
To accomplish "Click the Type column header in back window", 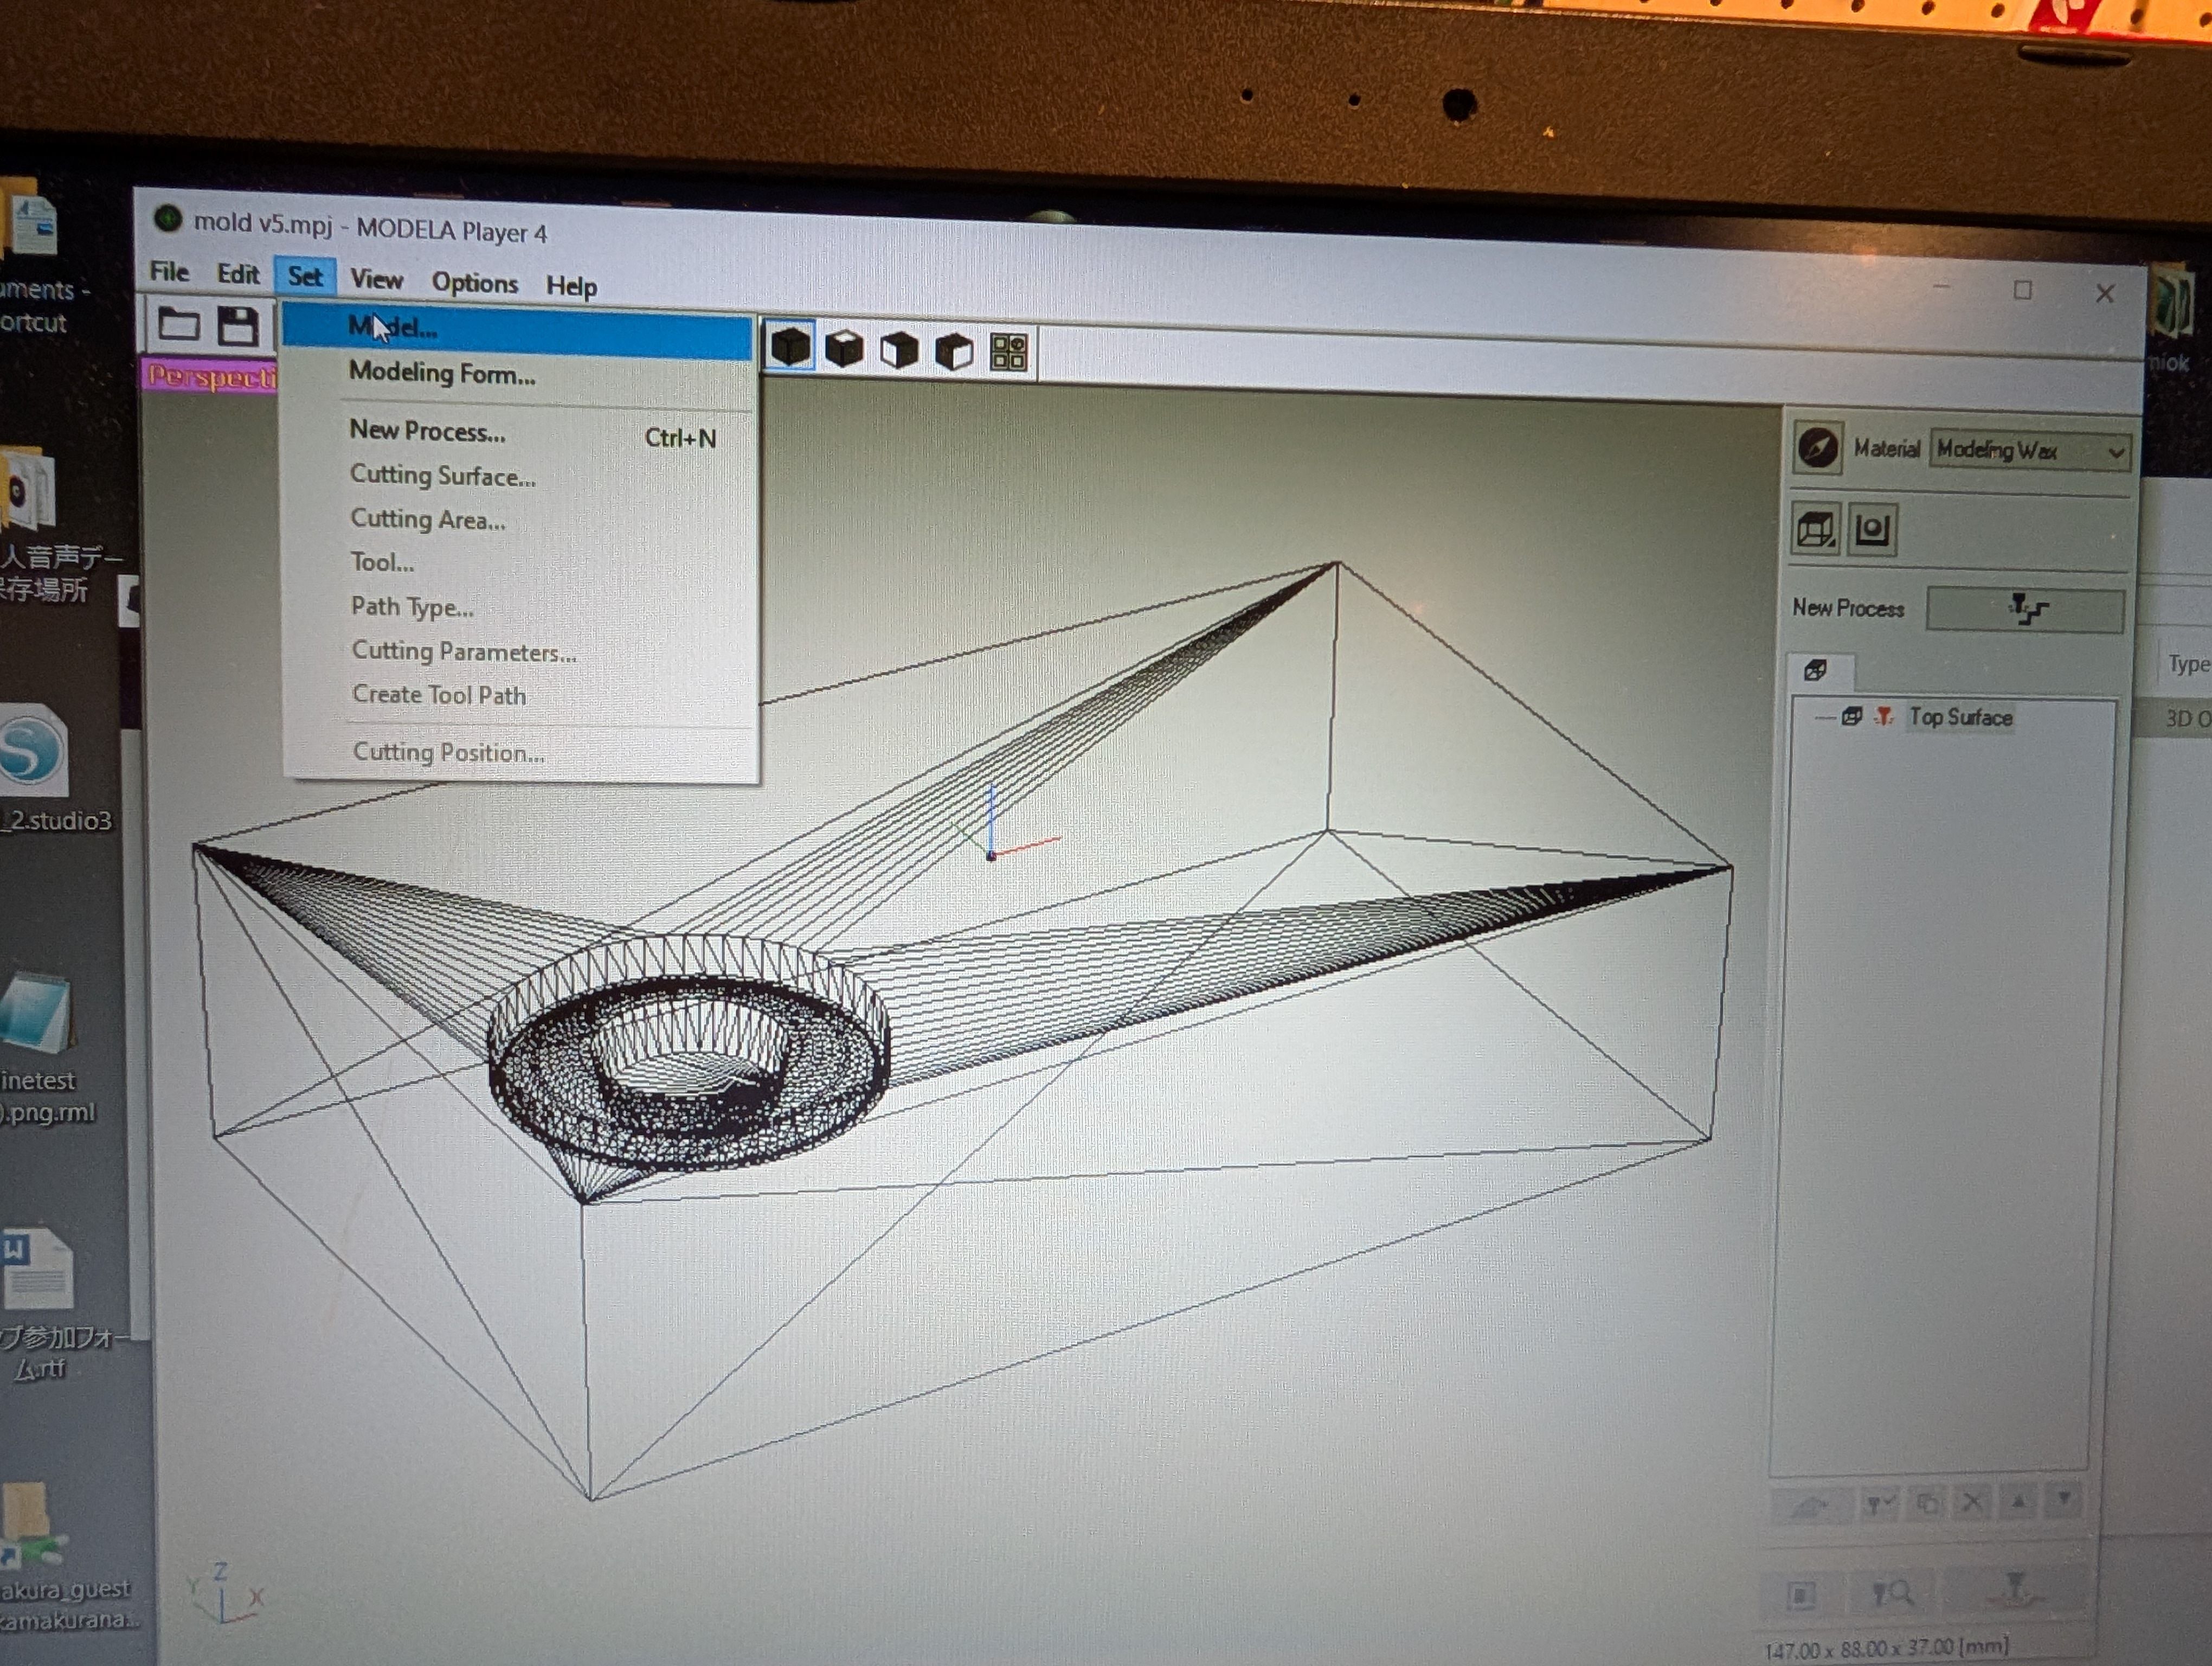I will tap(2188, 663).
